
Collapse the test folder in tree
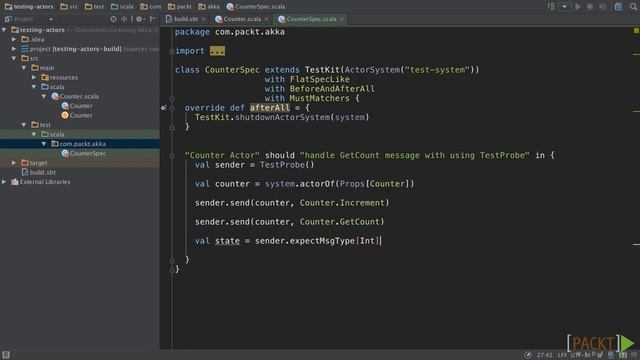24,125
